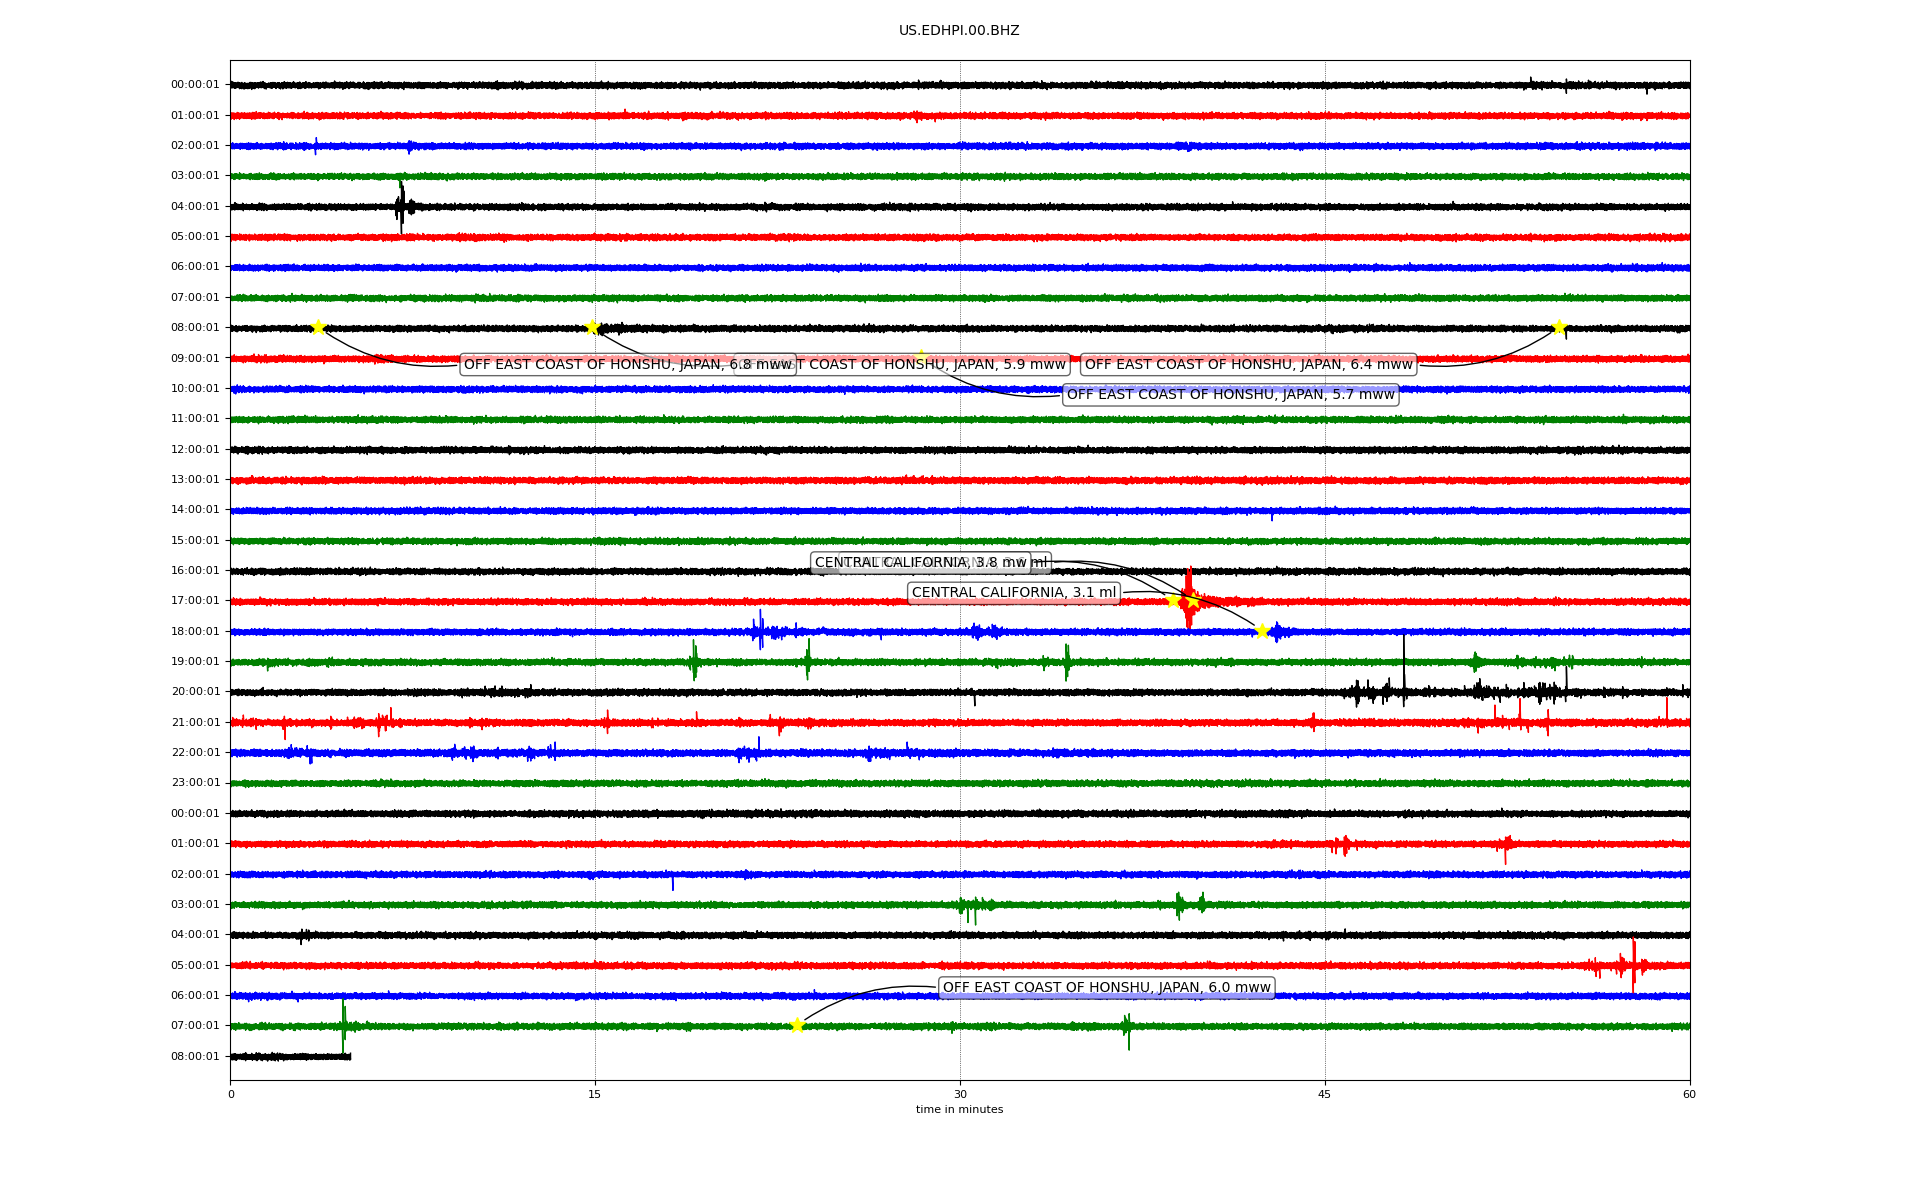Select the Honshu Japan 6.0 mww annotation label

[1106, 988]
